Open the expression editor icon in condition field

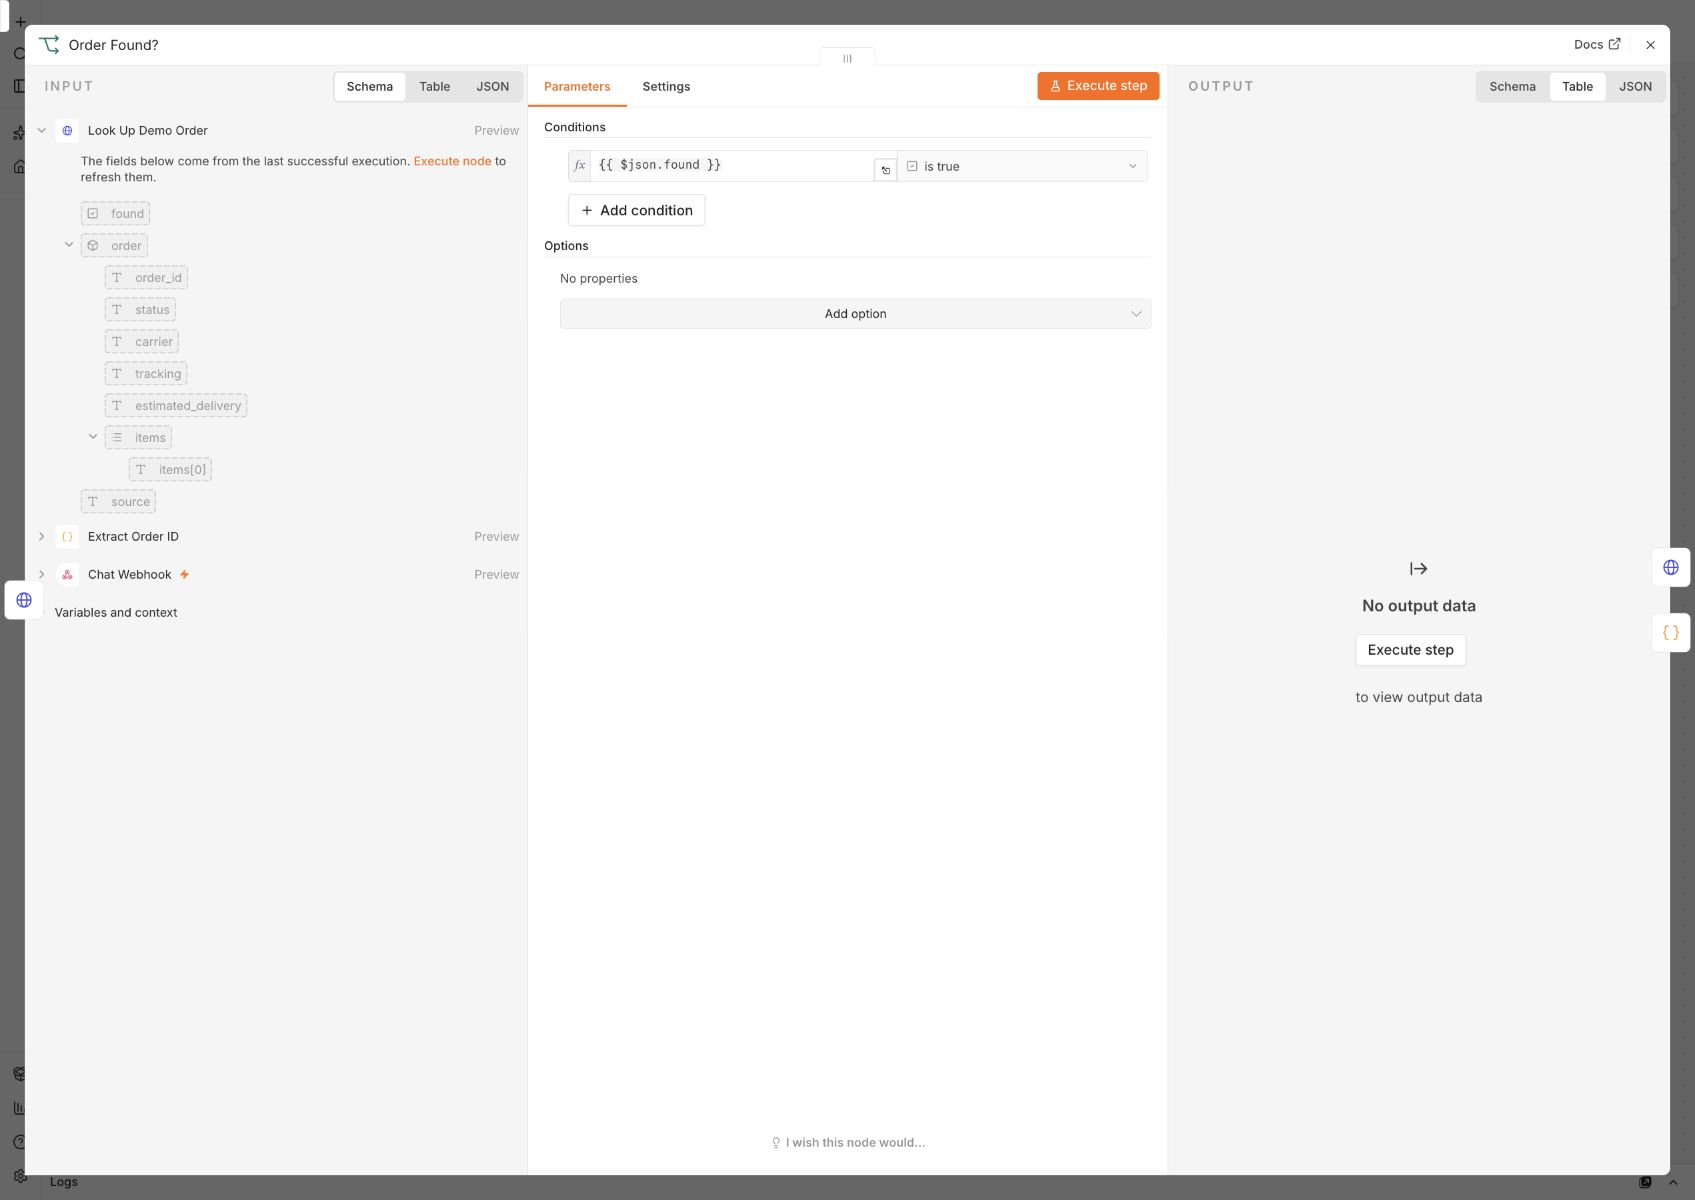(885, 170)
